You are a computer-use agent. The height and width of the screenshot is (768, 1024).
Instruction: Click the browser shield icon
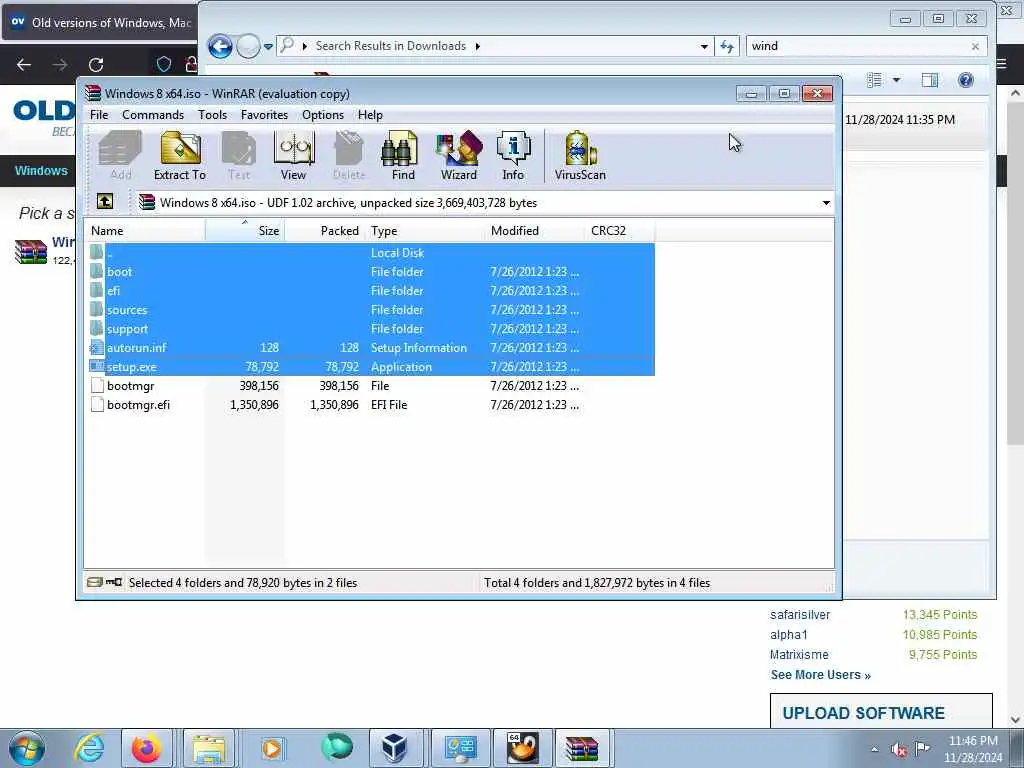click(164, 64)
